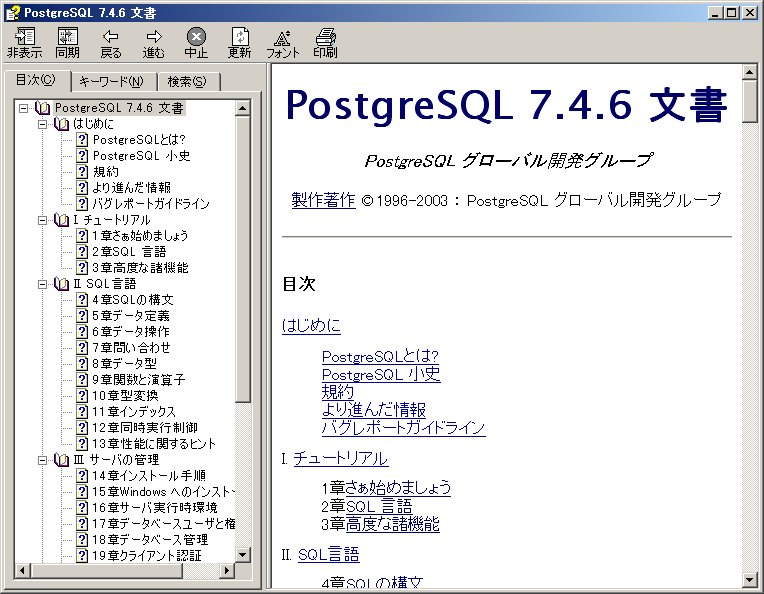764x594 pixels.
Task: Collapse the II SQL 言語 tree node
Action: 43,284
